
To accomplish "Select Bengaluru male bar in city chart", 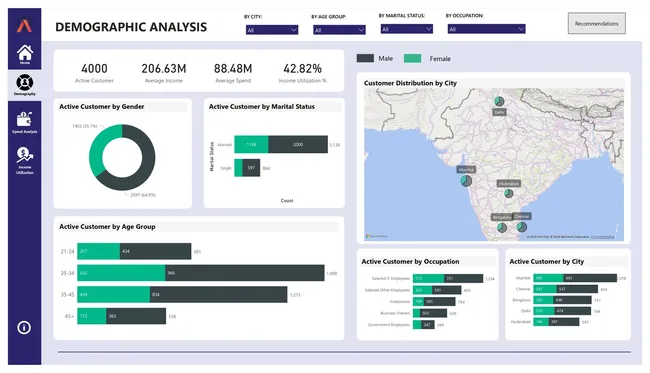I will (573, 300).
